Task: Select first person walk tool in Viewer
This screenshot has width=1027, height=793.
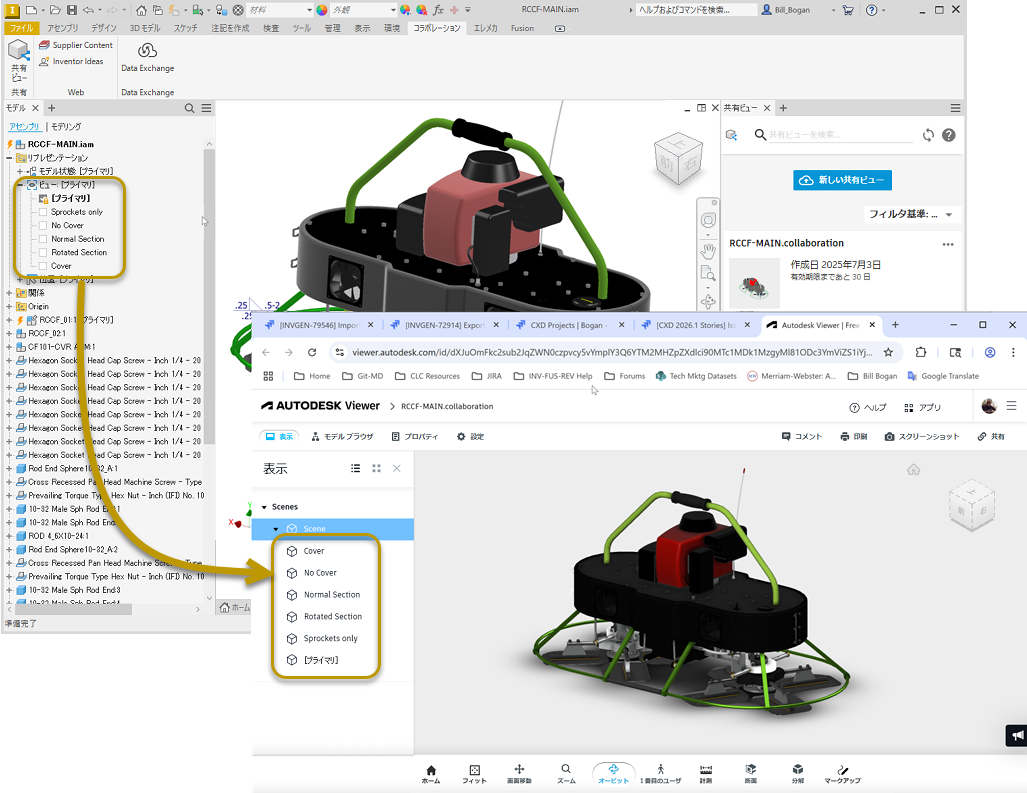Action: pos(660,773)
